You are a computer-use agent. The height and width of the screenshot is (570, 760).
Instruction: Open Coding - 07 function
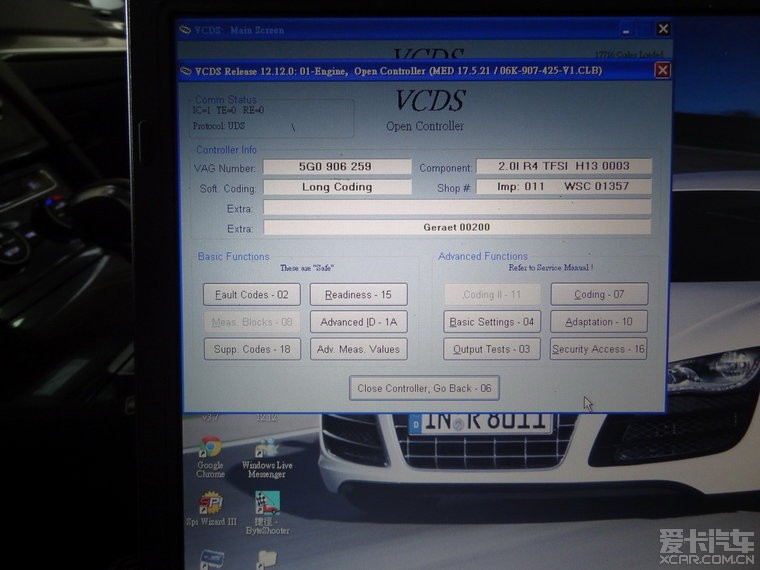click(x=599, y=294)
